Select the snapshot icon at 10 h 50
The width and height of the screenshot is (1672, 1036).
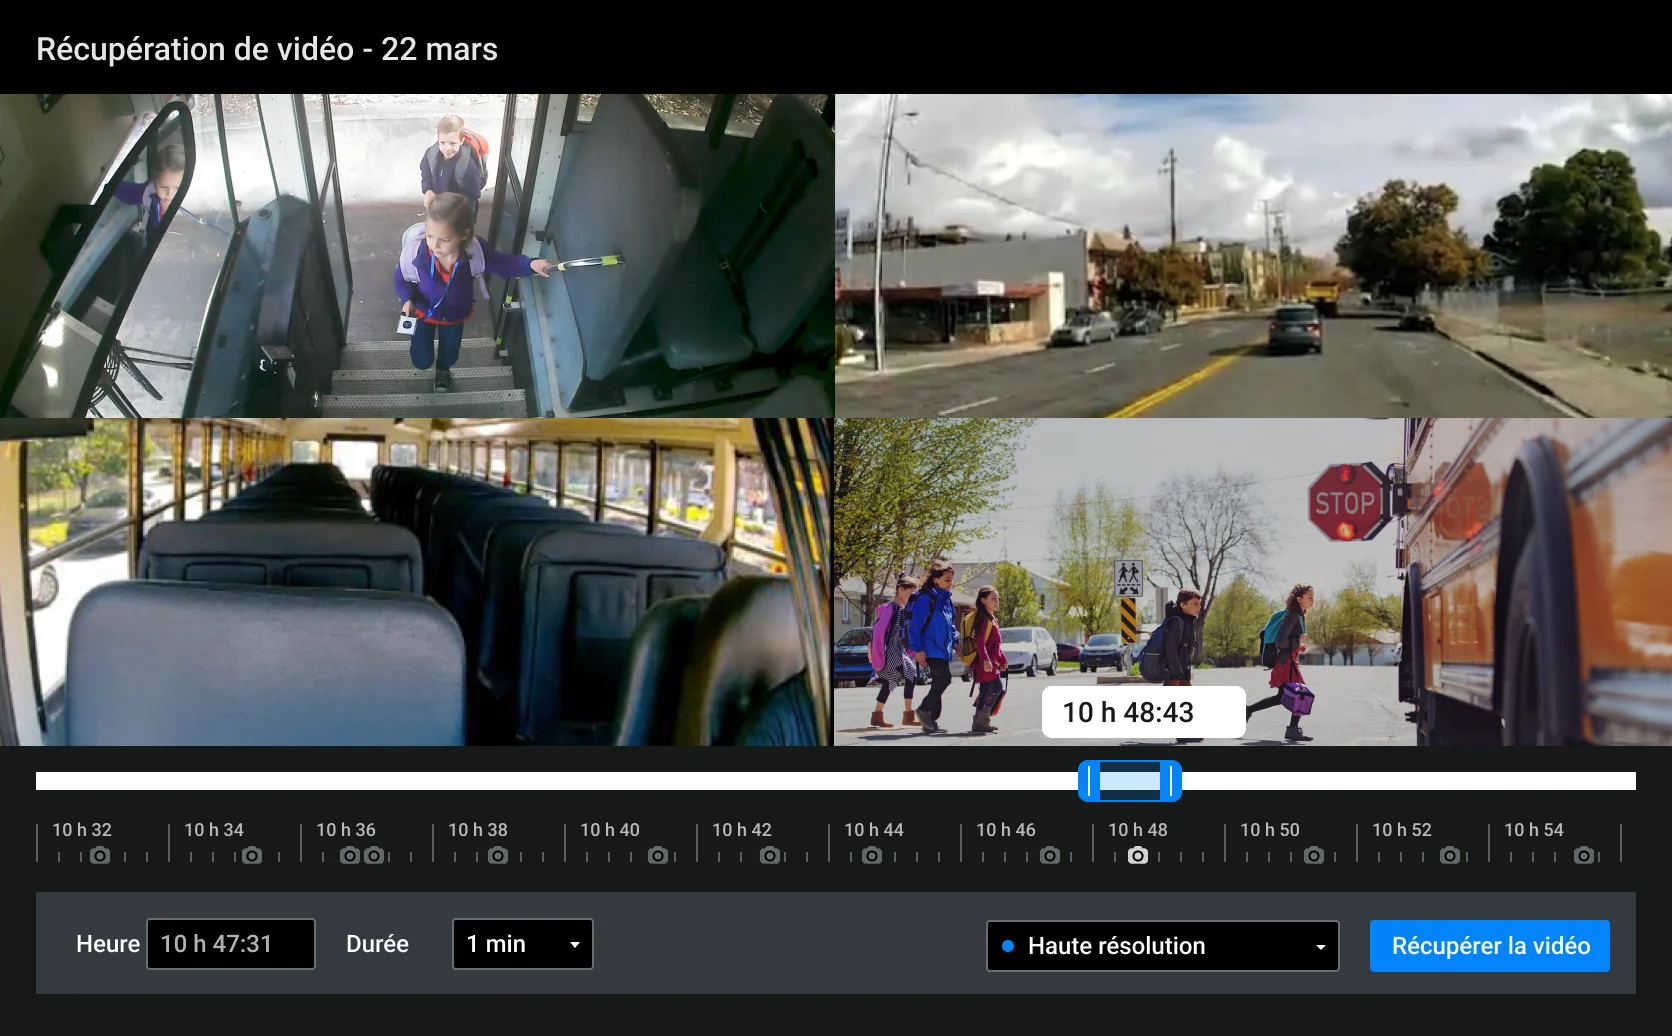[1314, 856]
